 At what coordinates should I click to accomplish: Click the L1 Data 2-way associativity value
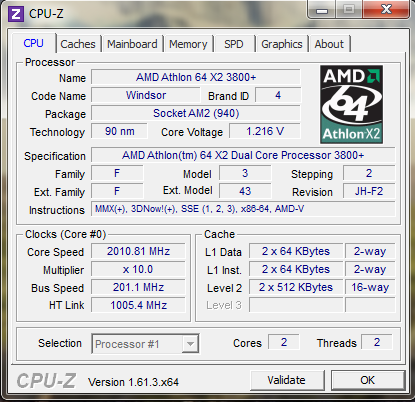(x=370, y=251)
